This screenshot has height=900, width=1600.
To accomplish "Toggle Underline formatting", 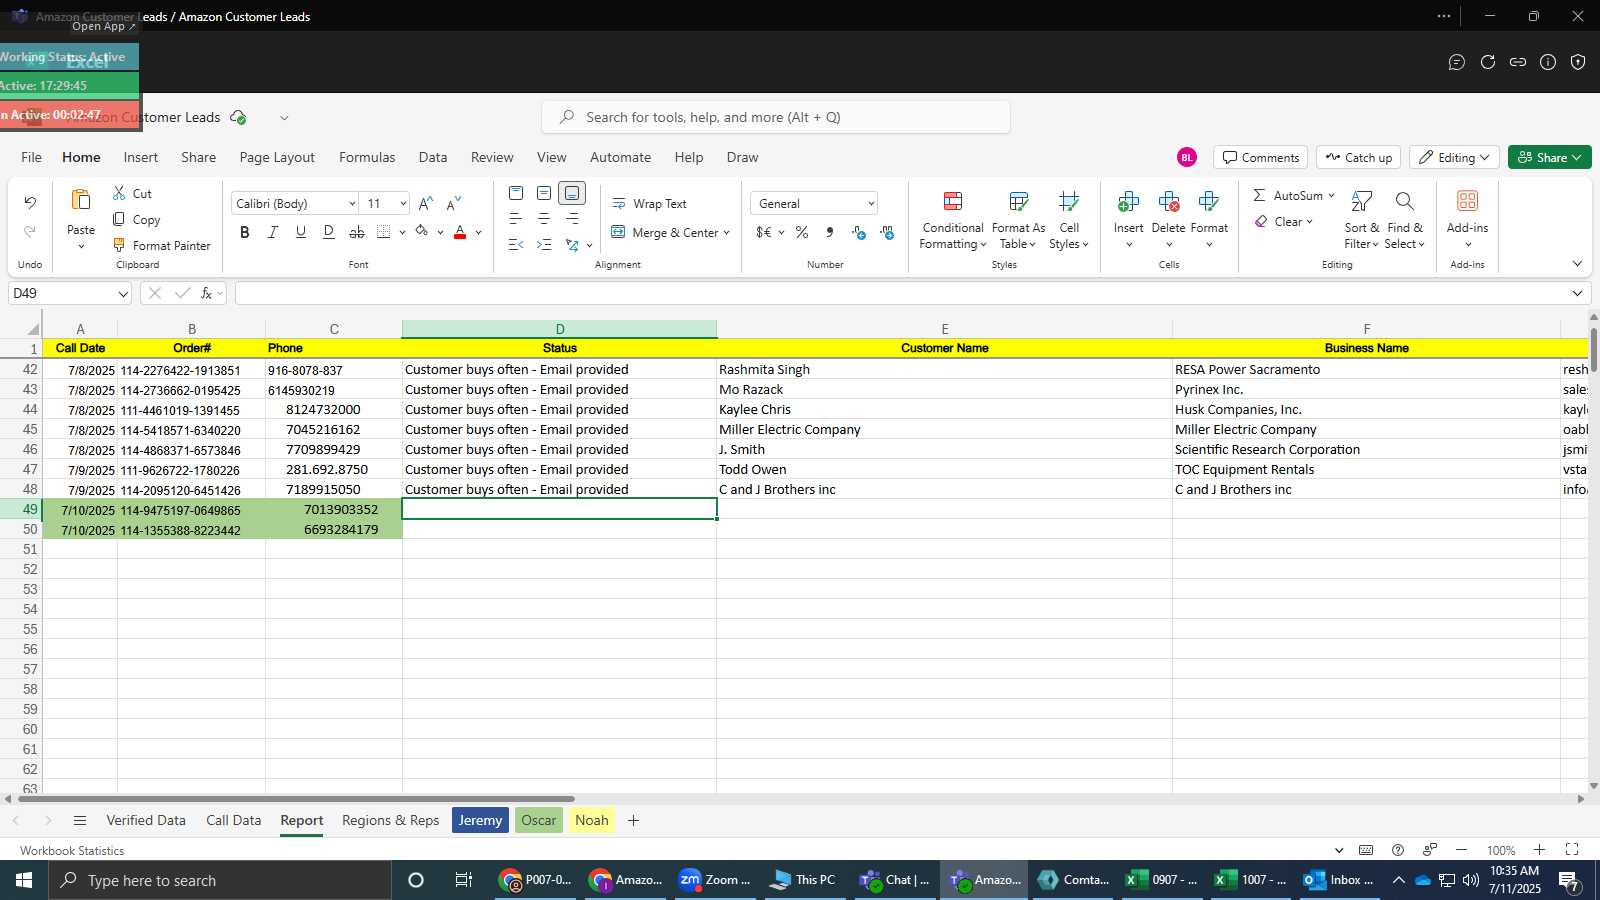I will point(300,232).
